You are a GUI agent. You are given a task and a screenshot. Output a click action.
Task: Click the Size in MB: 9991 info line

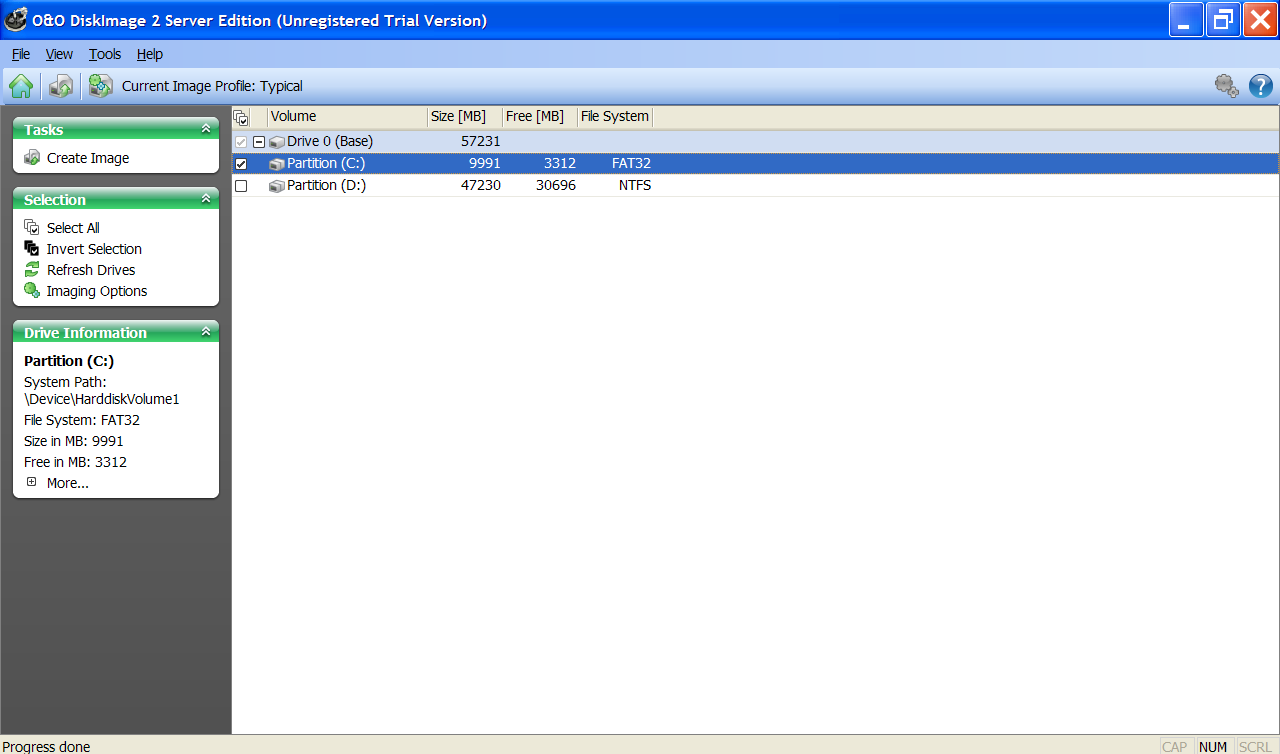[74, 441]
